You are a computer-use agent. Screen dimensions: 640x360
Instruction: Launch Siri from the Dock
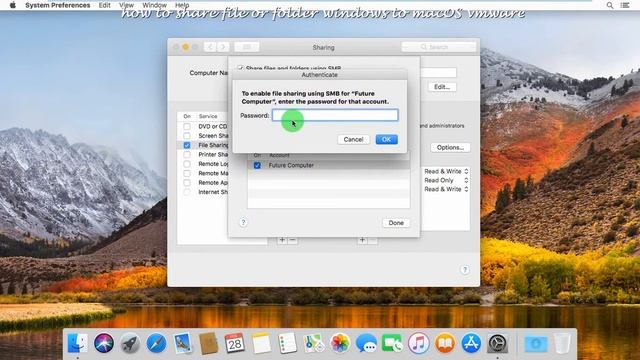[104, 343]
